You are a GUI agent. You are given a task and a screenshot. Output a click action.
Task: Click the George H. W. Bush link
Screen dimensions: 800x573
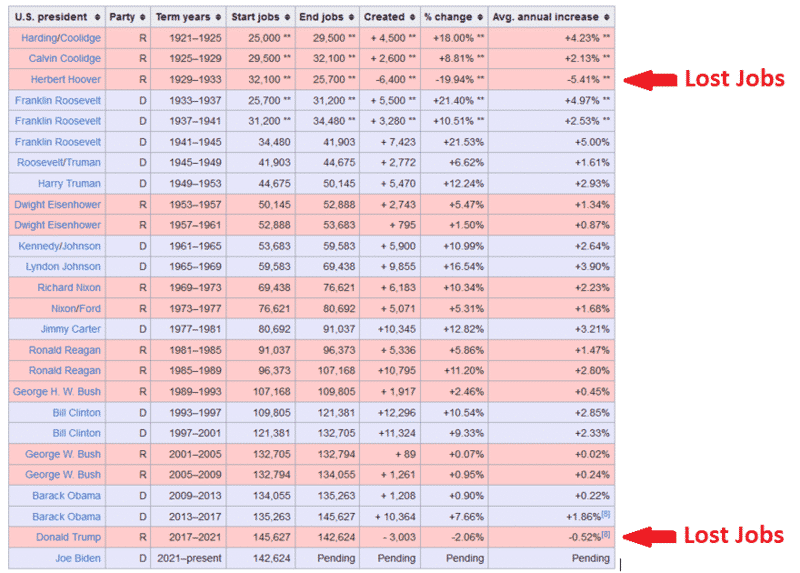point(56,391)
